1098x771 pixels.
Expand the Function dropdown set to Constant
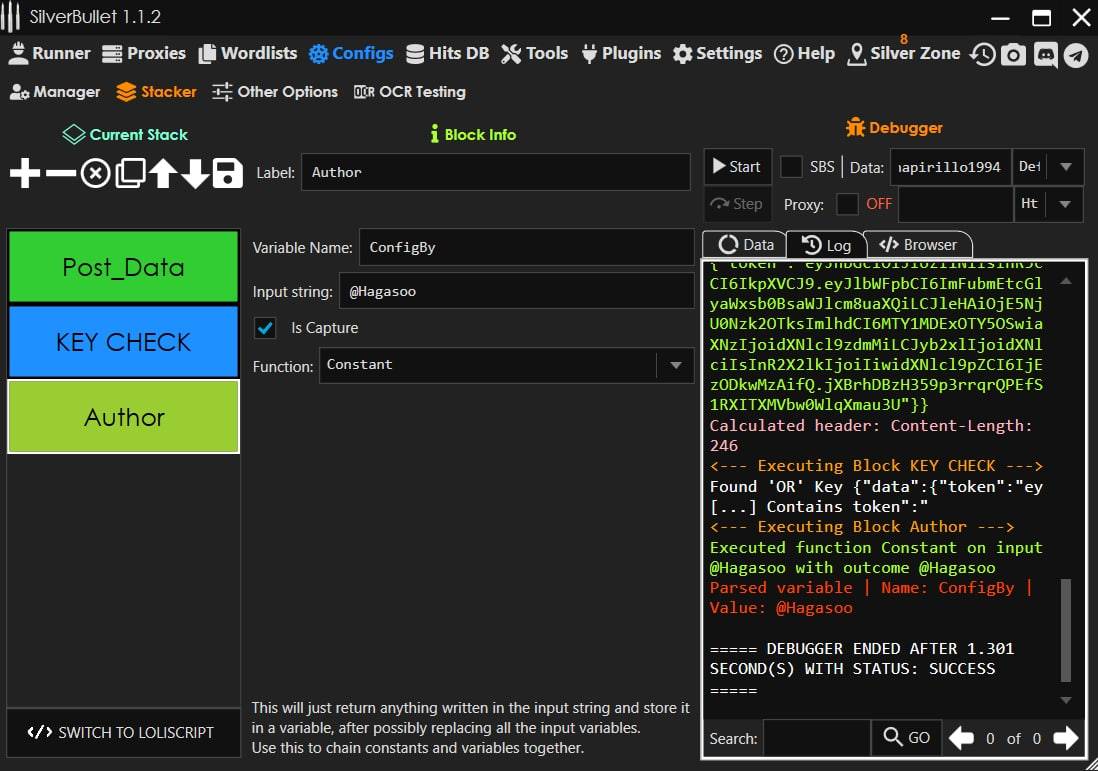pyautogui.click(x=675, y=365)
